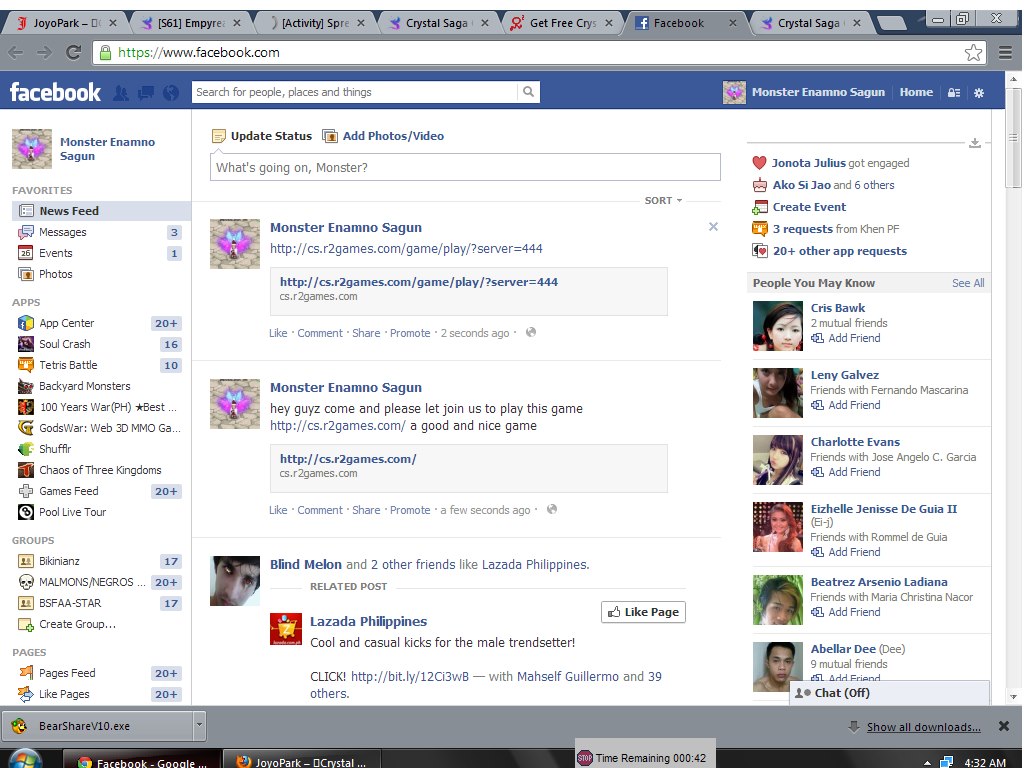
Task: Click the search magnifier button
Action: click(x=529, y=92)
